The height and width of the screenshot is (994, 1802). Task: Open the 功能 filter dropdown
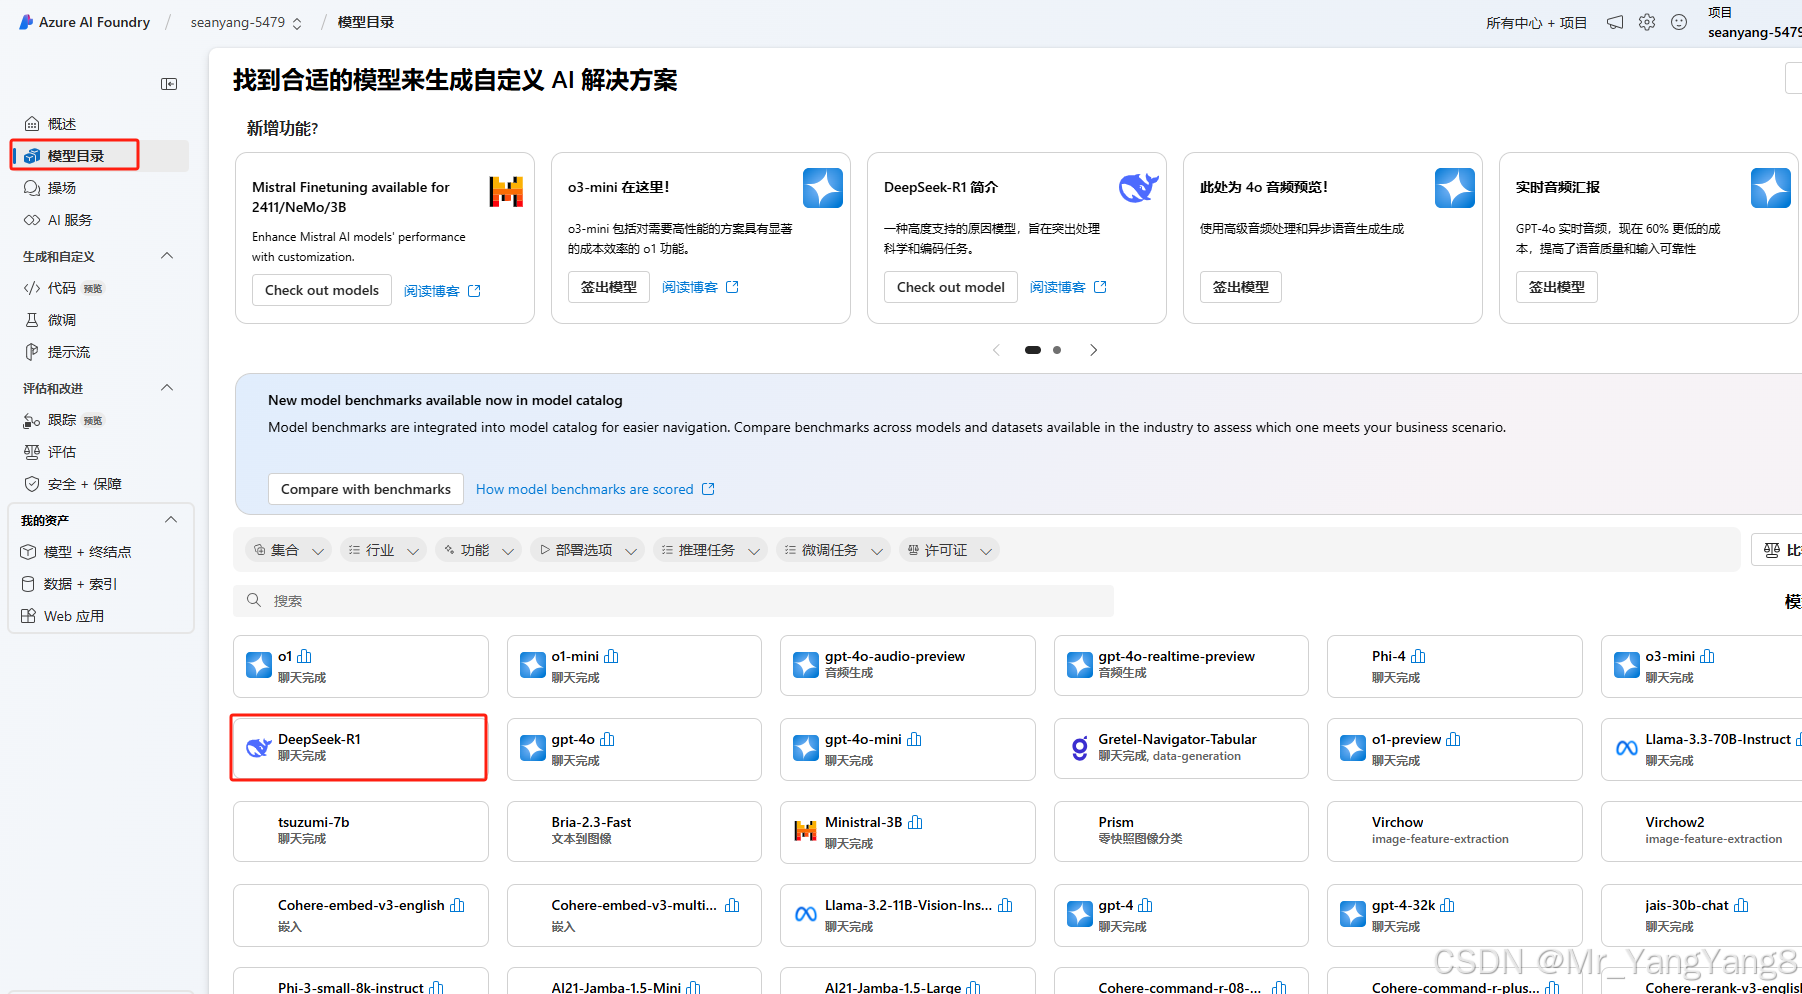pos(479,550)
